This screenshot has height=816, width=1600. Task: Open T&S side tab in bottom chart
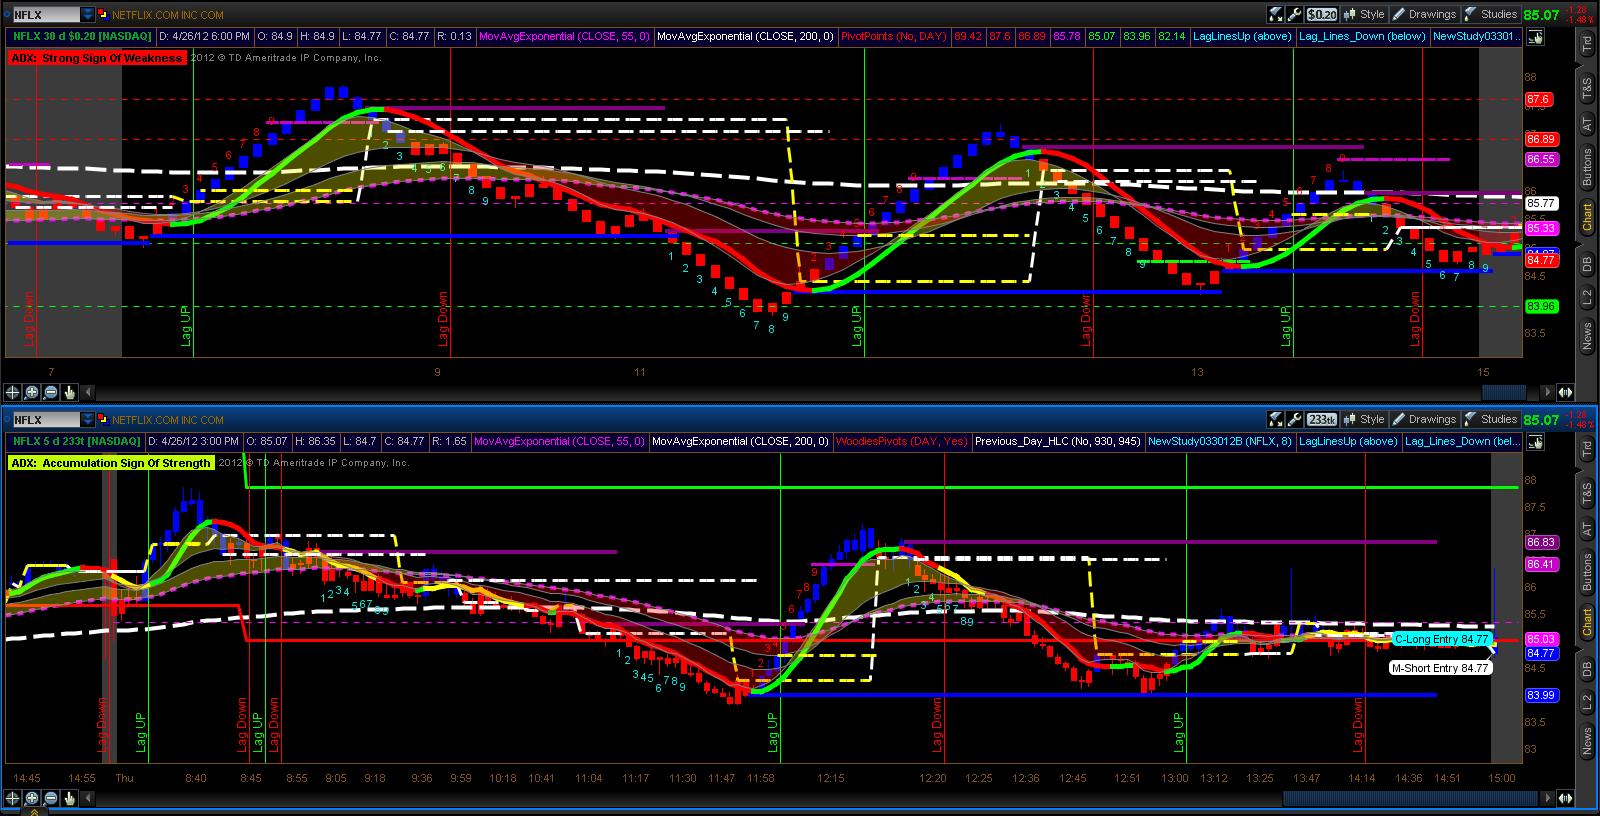(x=1587, y=493)
